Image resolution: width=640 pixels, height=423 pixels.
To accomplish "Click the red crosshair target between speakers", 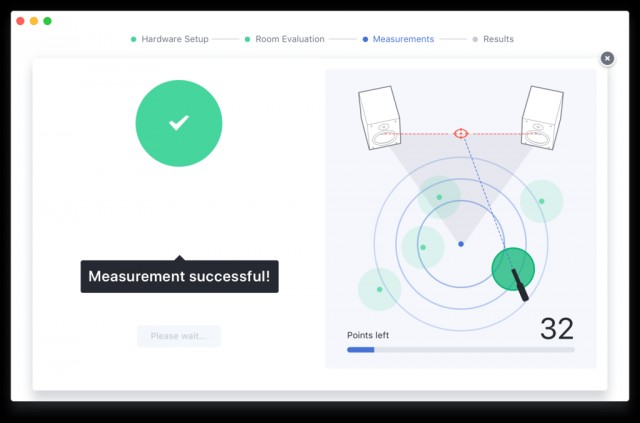I will point(461,133).
